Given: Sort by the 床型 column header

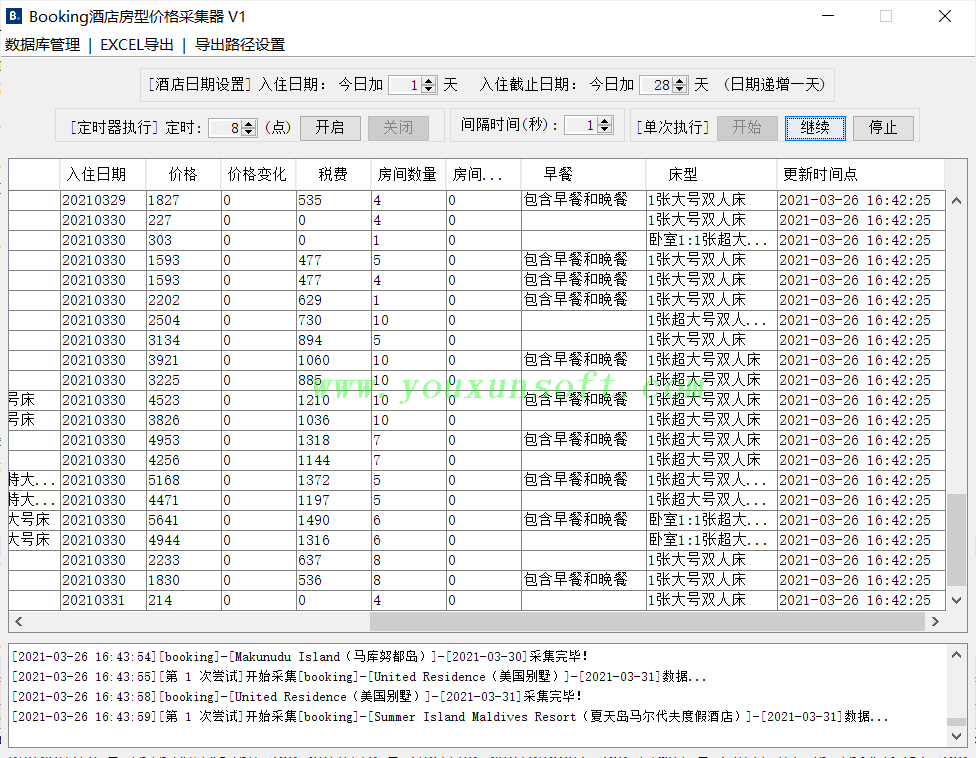Looking at the screenshot, I should (x=711, y=174).
